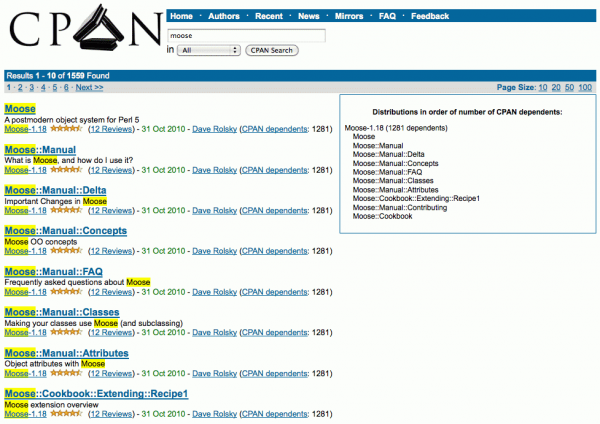Open the Authors nav item
Viewport: 600px width, 424px height.
(x=223, y=16)
